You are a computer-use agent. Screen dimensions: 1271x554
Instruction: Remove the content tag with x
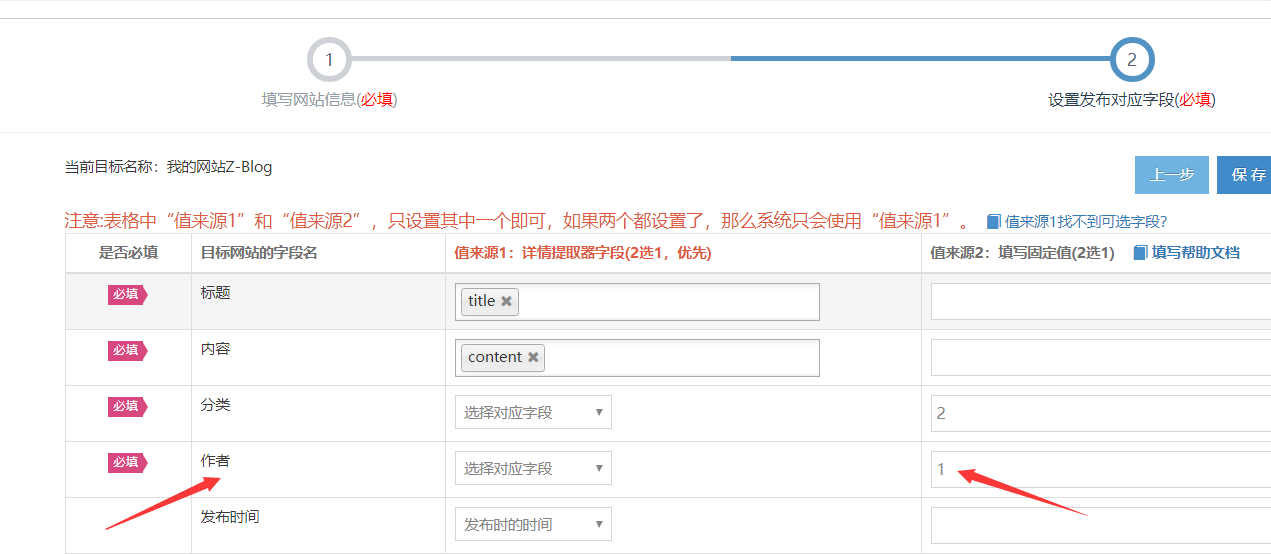tap(533, 357)
